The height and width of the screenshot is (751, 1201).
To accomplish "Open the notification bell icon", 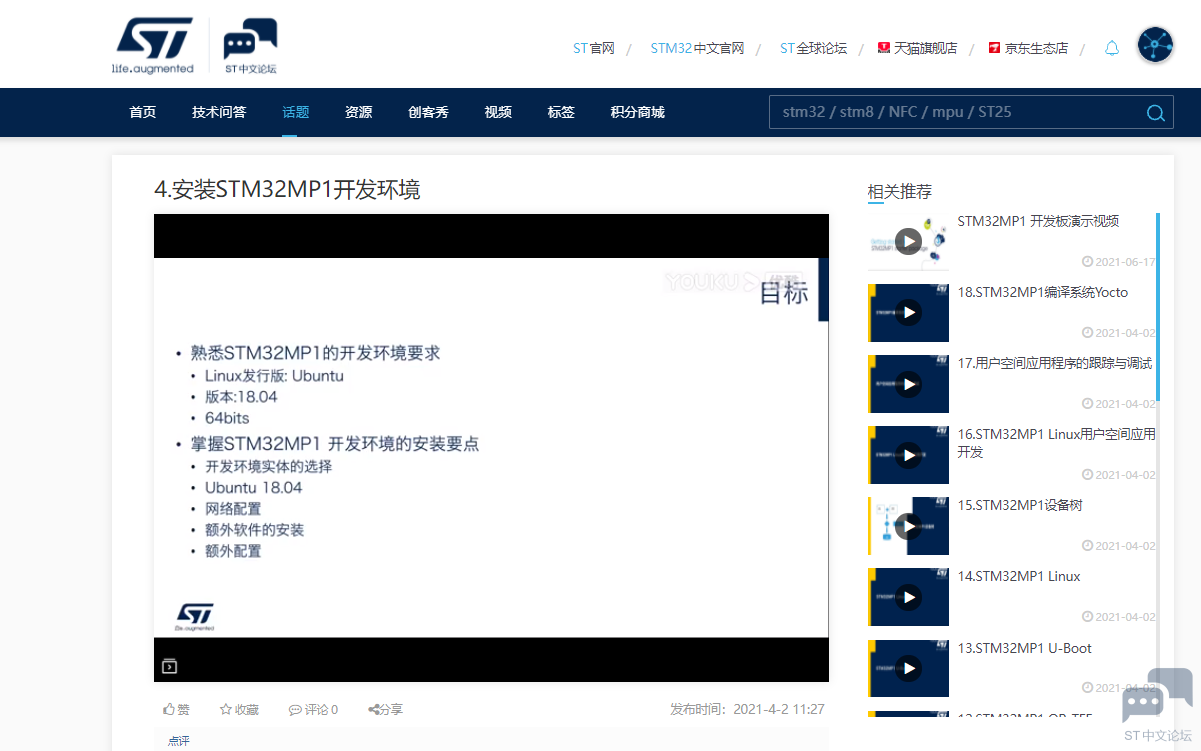I will [x=1112, y=48].
